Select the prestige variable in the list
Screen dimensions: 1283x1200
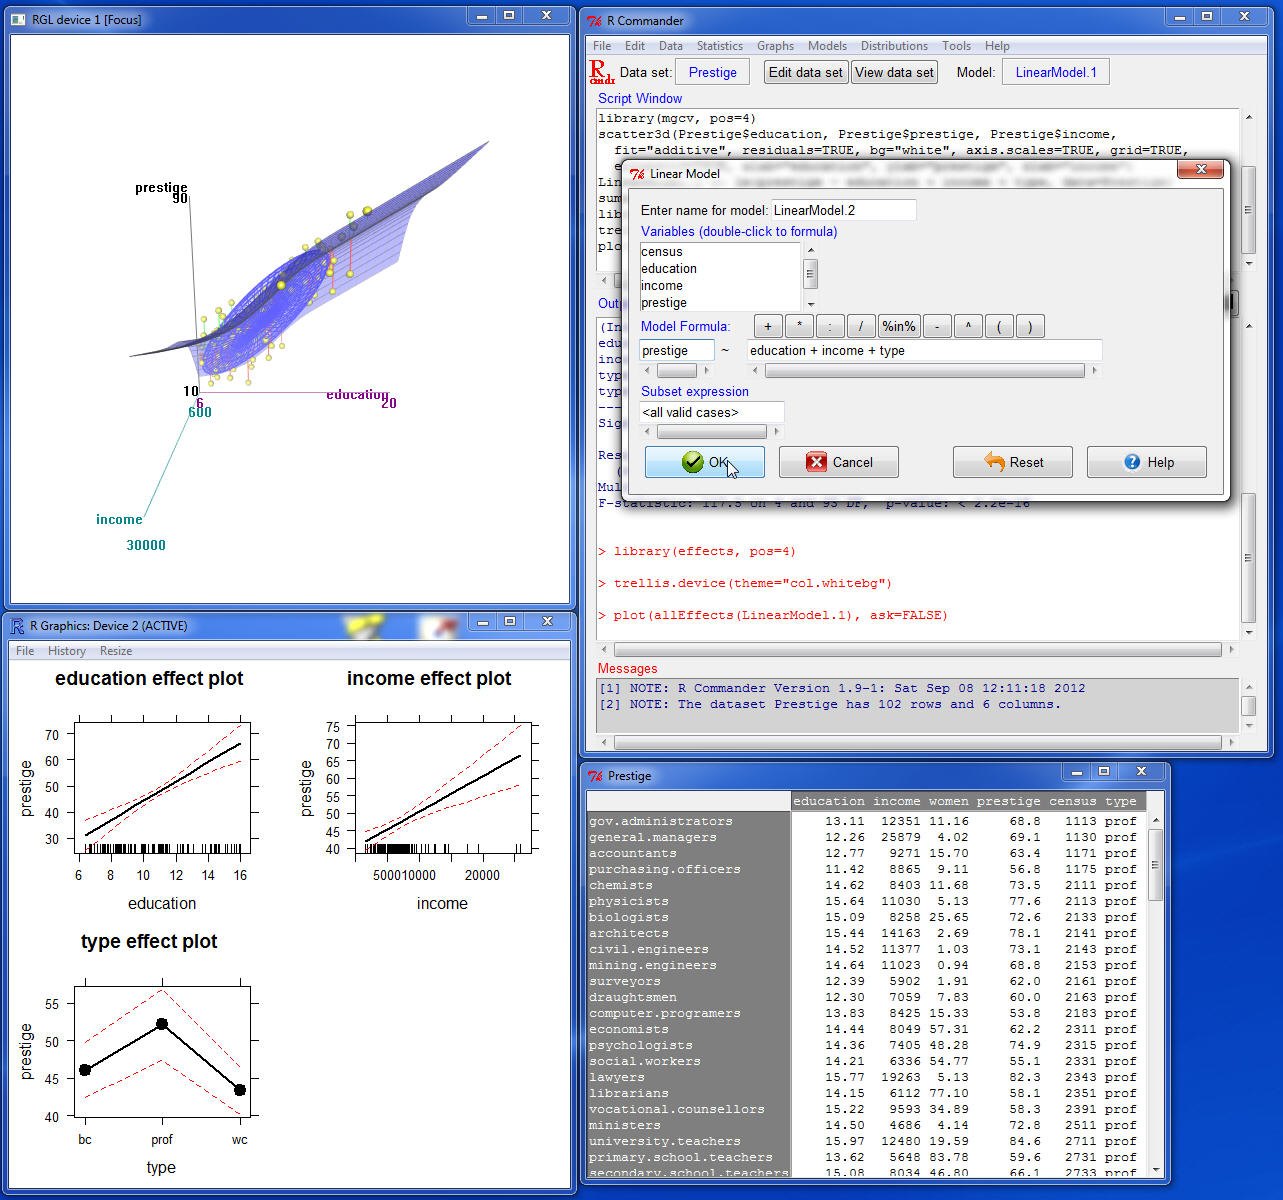[720, 303]
